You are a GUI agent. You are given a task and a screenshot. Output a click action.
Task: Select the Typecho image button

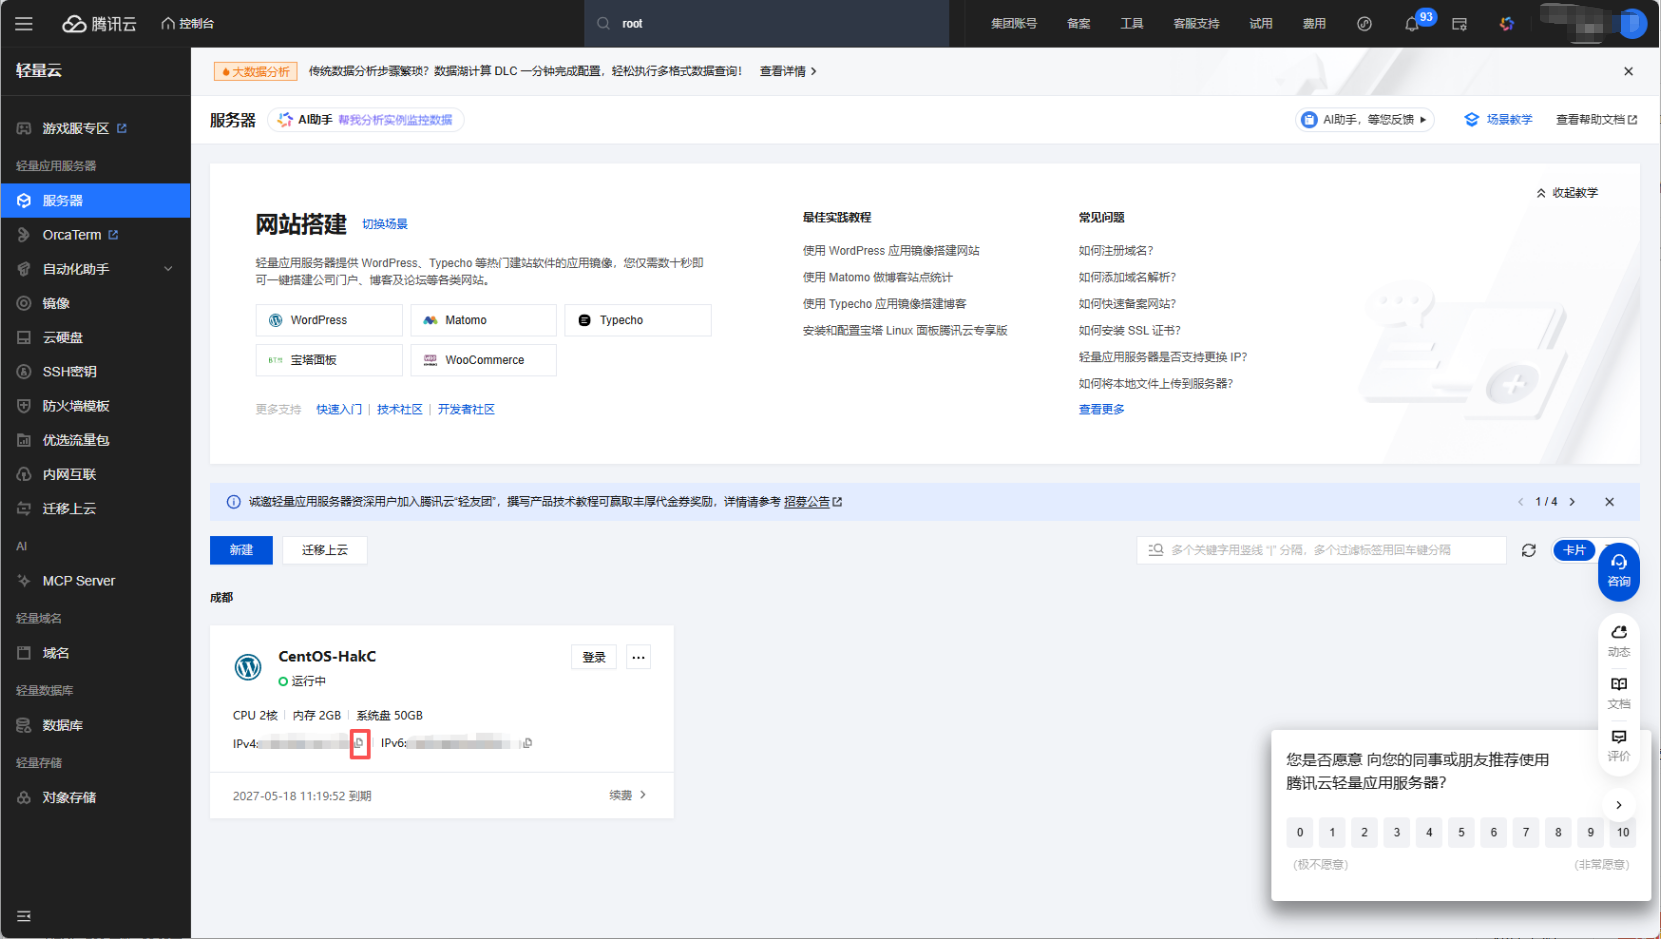coord(638,320)
